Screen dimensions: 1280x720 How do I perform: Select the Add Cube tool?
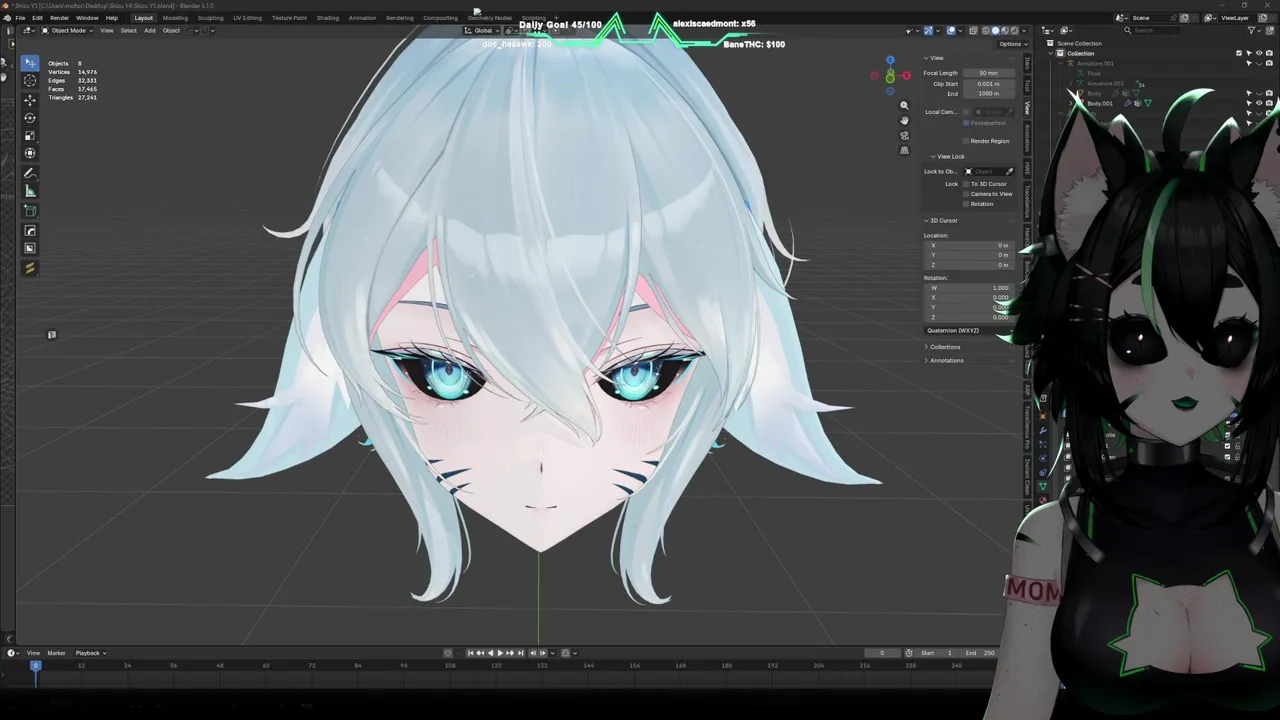(30, 211)
